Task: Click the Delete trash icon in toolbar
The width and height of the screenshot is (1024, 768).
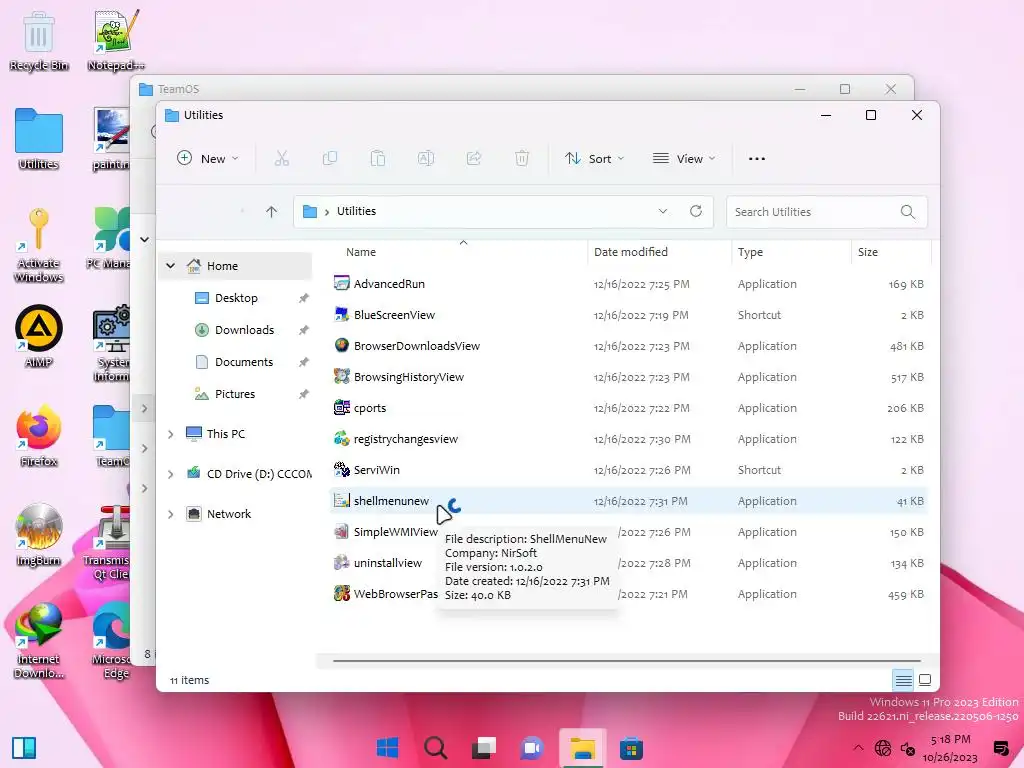Action: point(522,159)
